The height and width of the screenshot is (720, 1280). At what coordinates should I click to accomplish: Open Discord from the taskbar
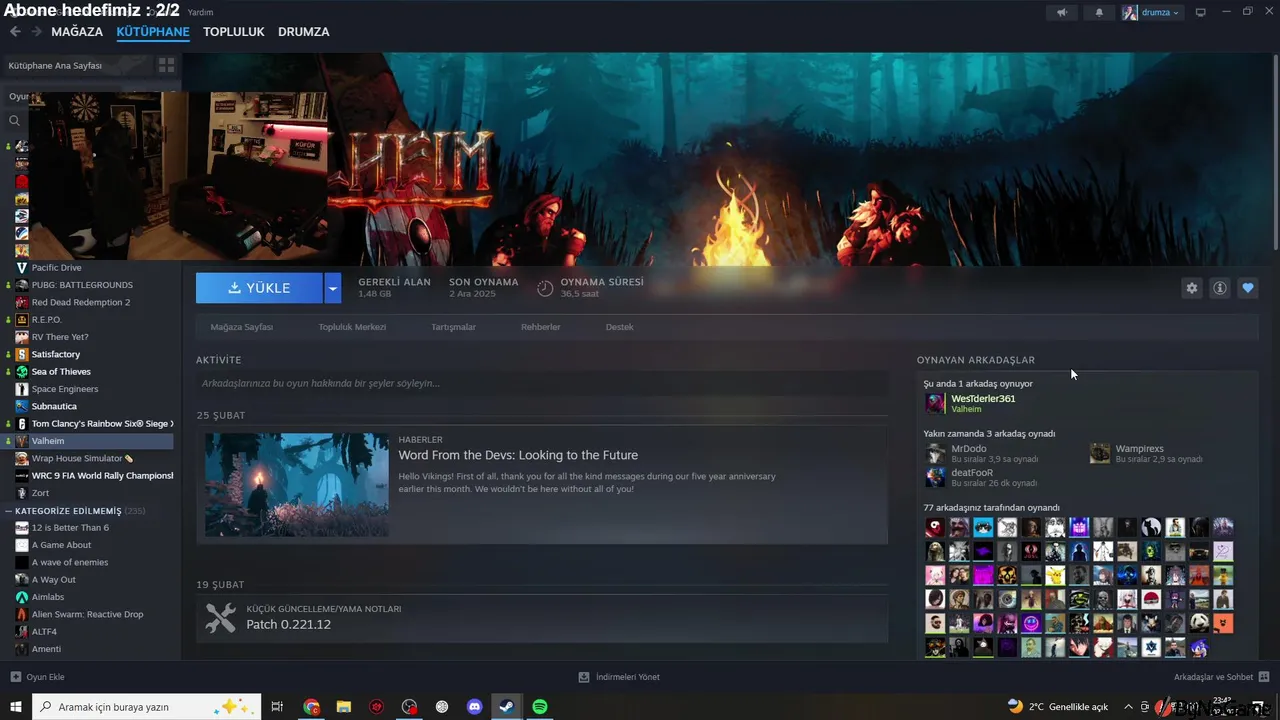475,707
